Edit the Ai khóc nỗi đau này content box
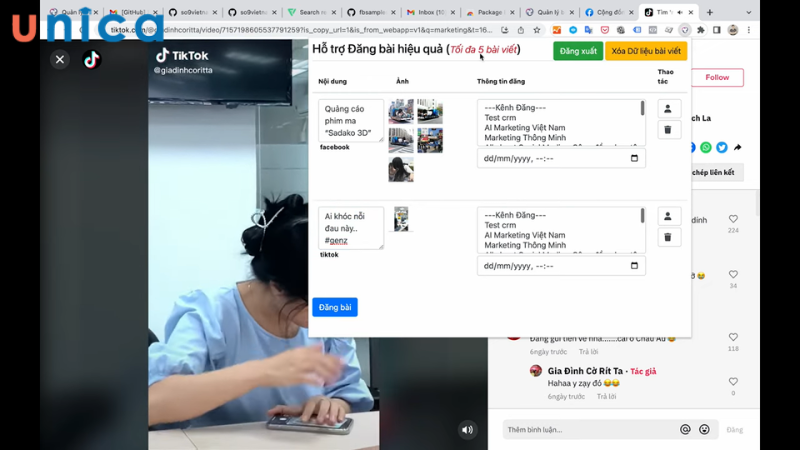800x450 pixels. click(x=351, y=228)
